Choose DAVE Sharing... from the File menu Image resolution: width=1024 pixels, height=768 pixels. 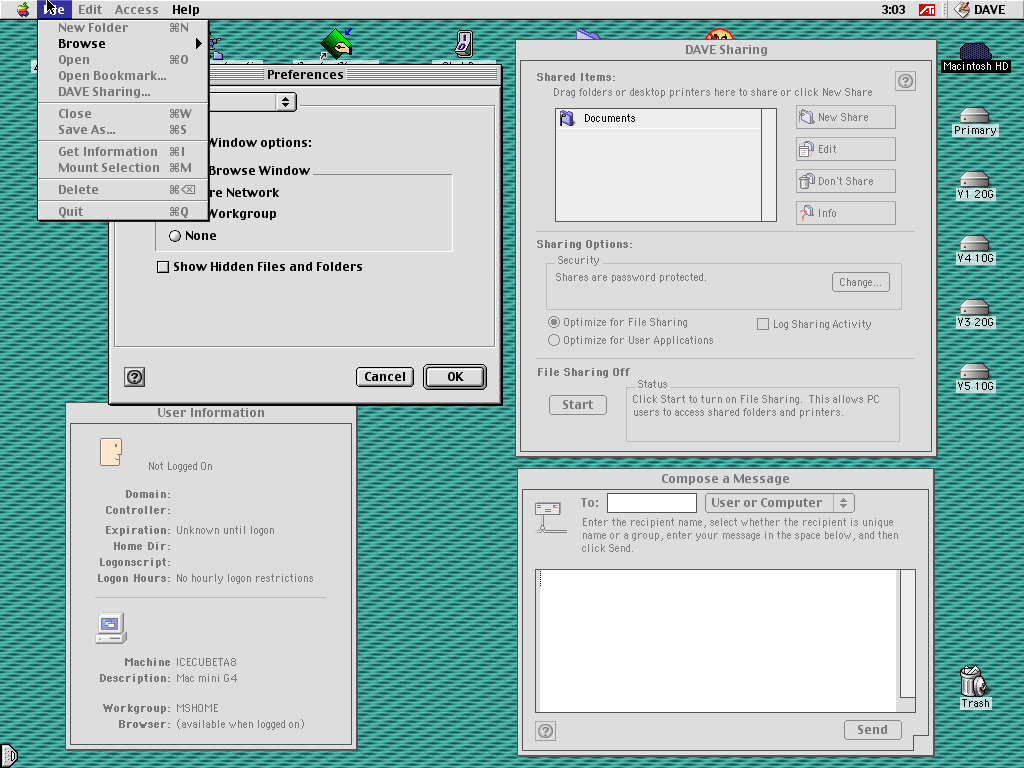point(123,92)
